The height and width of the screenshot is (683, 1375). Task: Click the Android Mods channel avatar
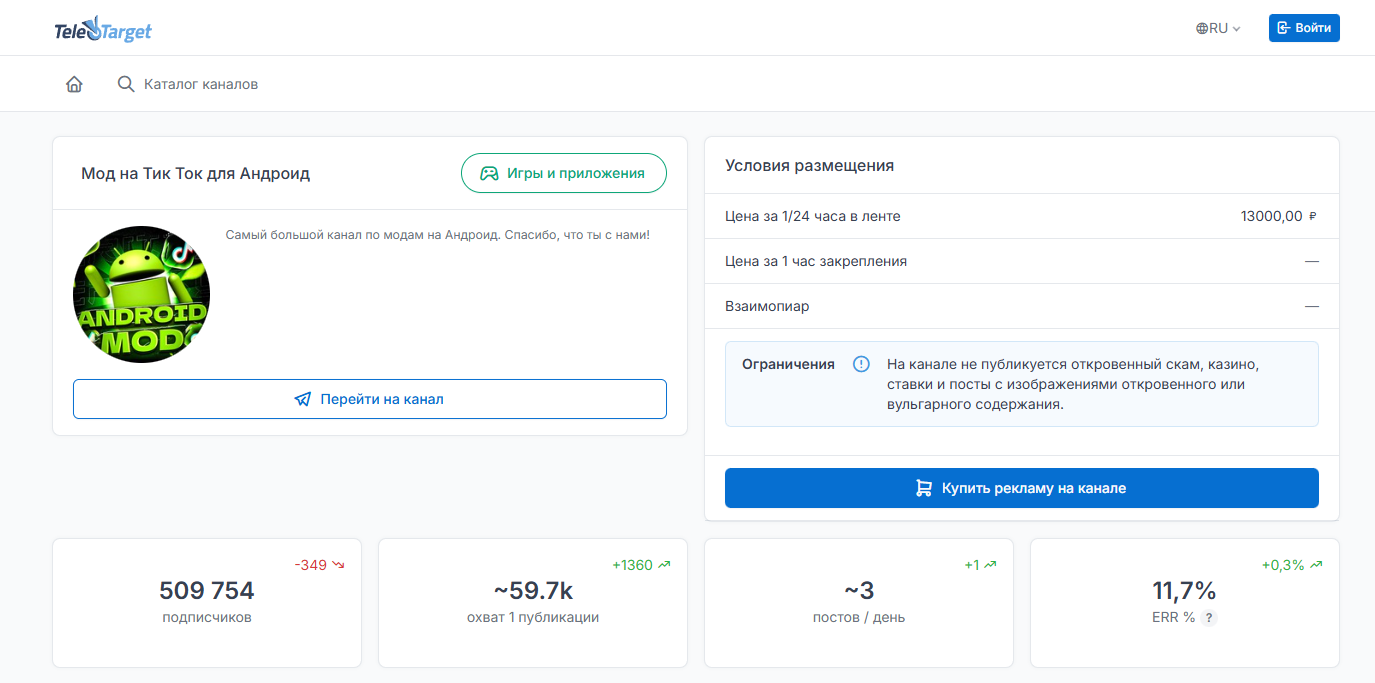point(141,294)
